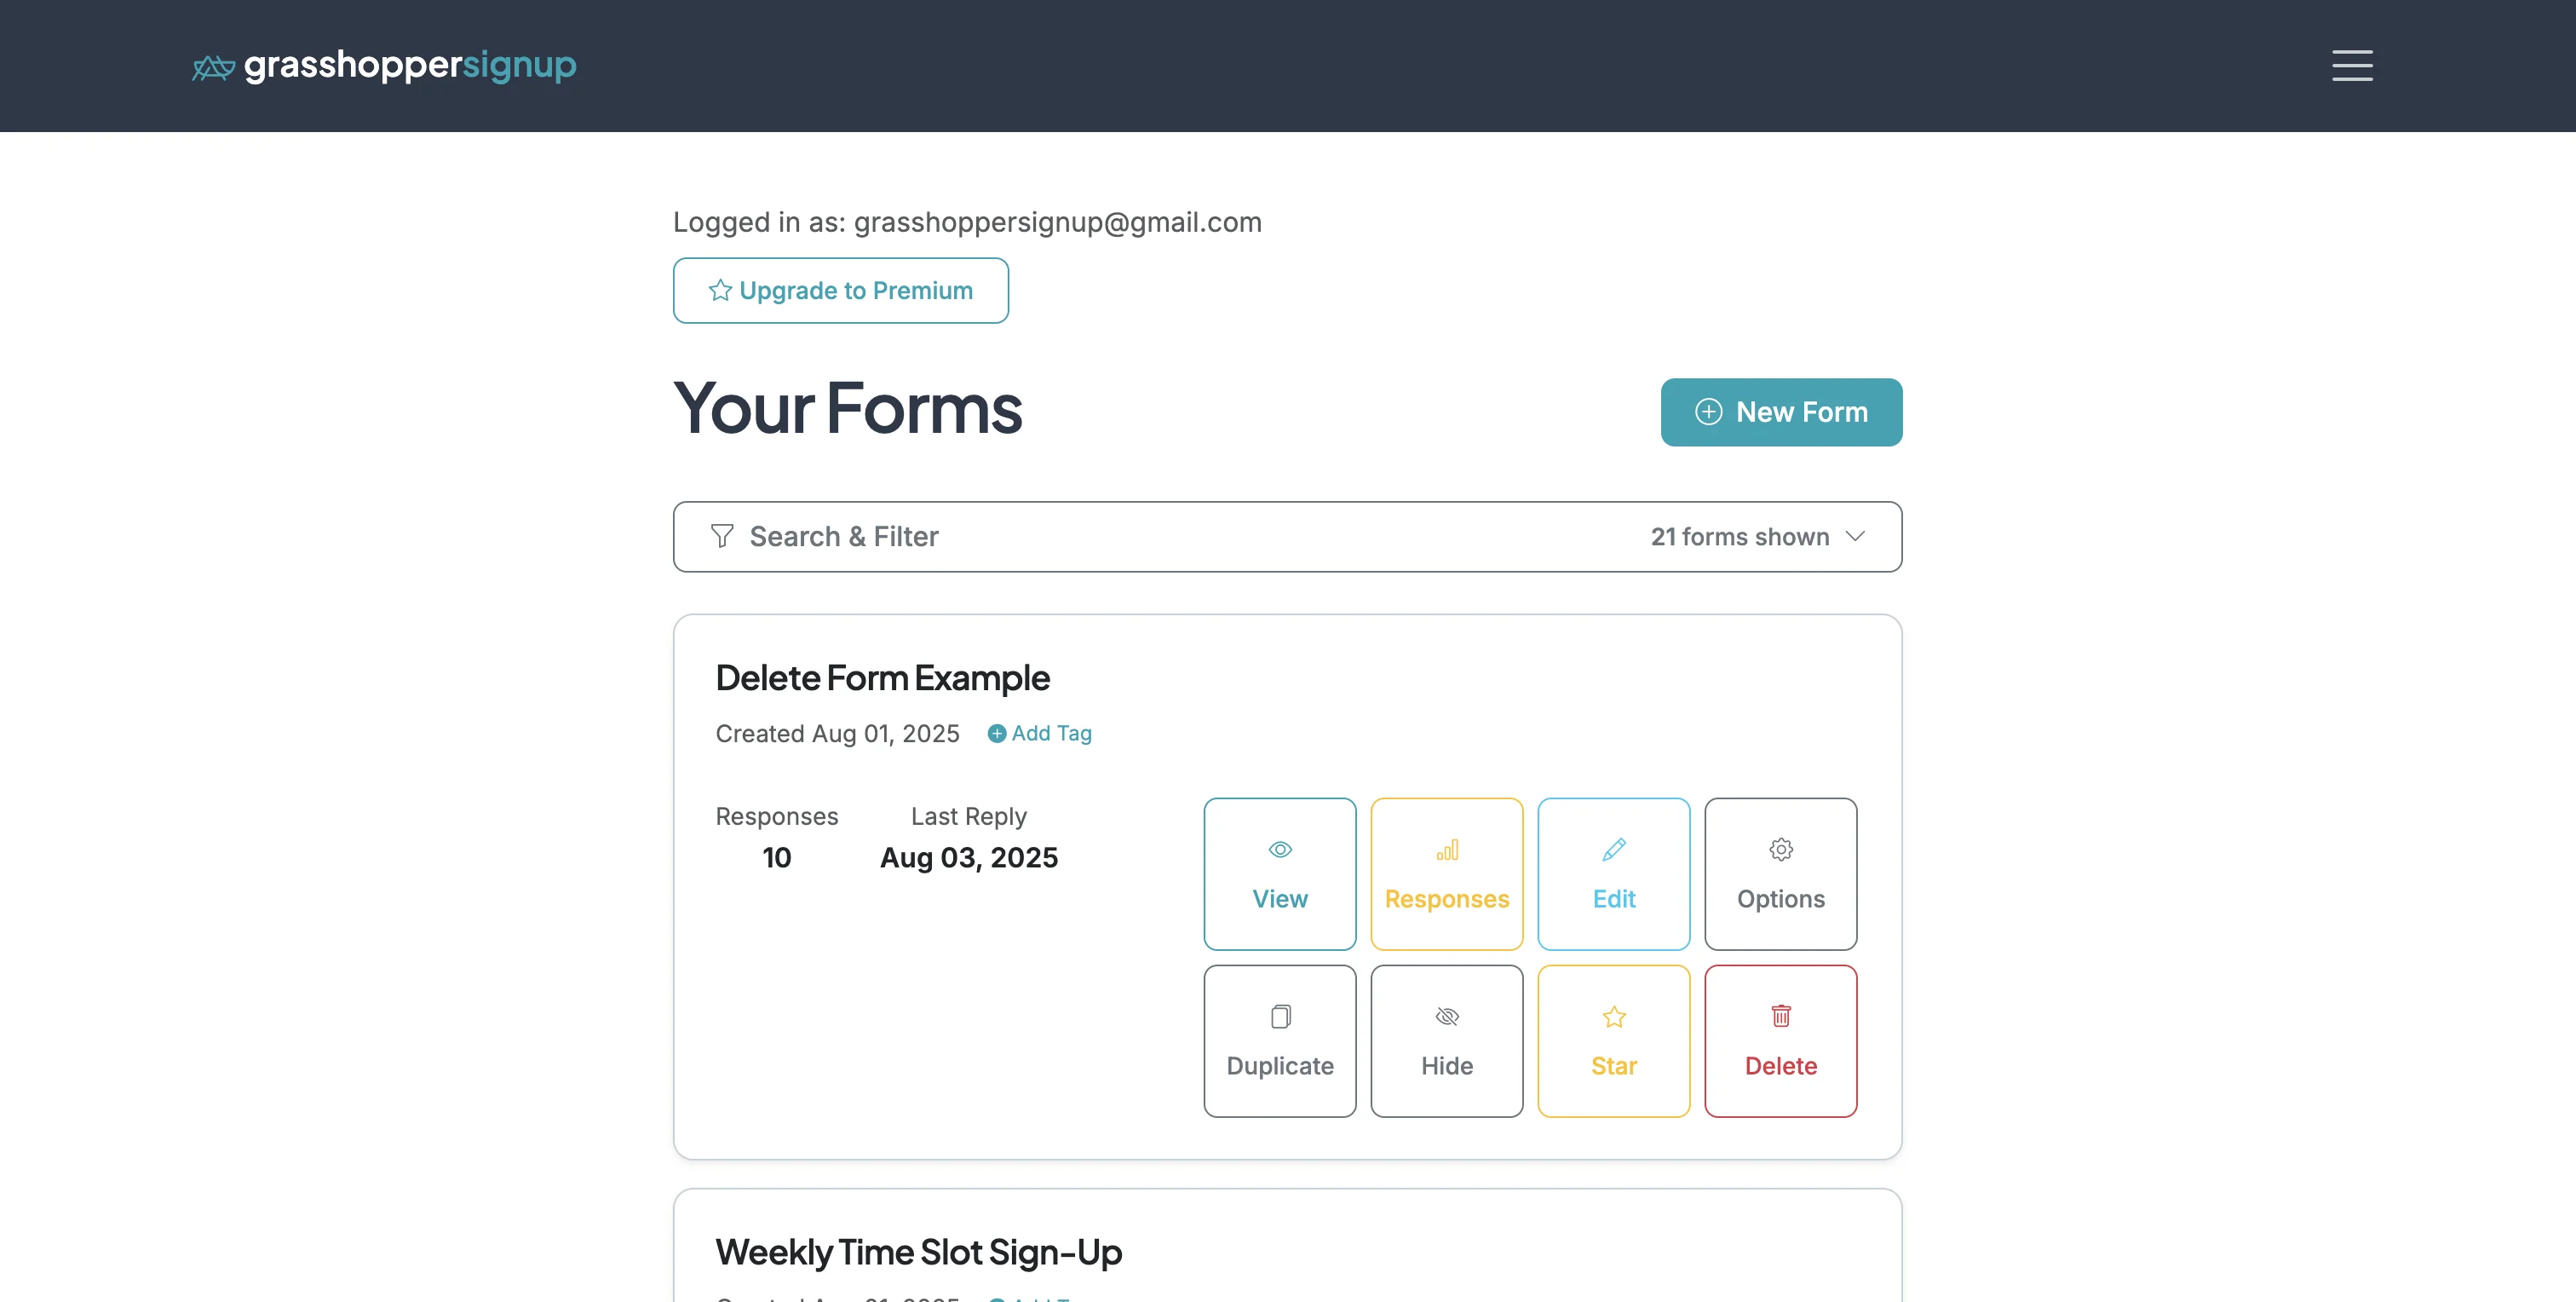
Task: Click the grasshoppersignup header title
Action: [x=410, y=66]
